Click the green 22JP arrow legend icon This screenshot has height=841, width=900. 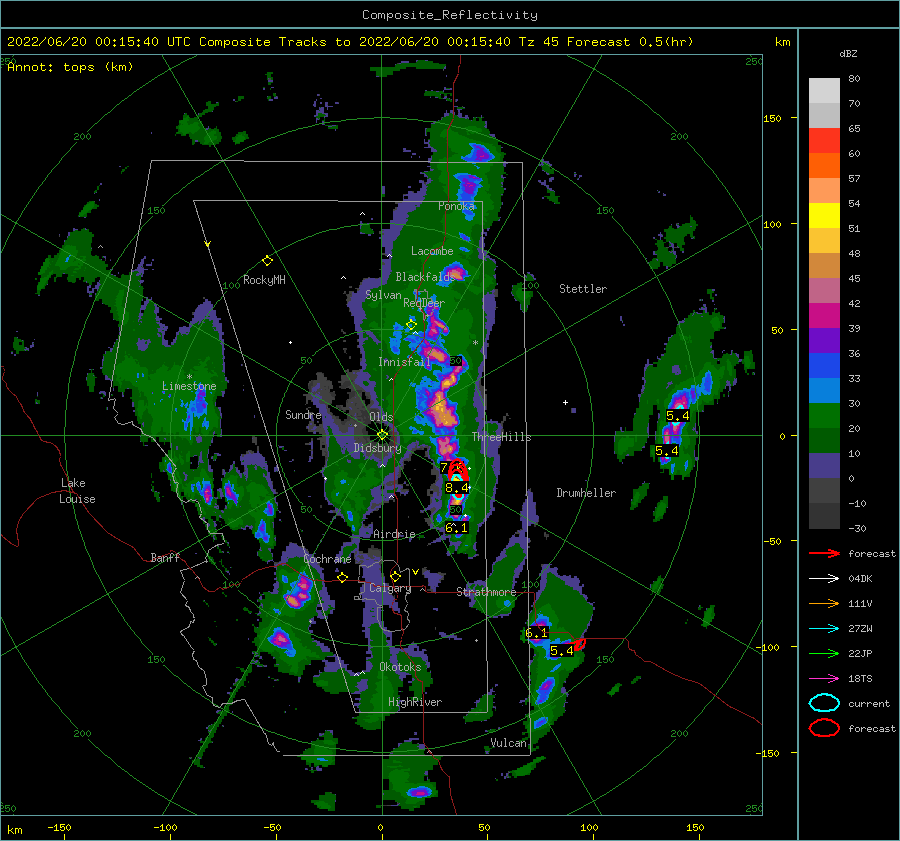point(824,653)
